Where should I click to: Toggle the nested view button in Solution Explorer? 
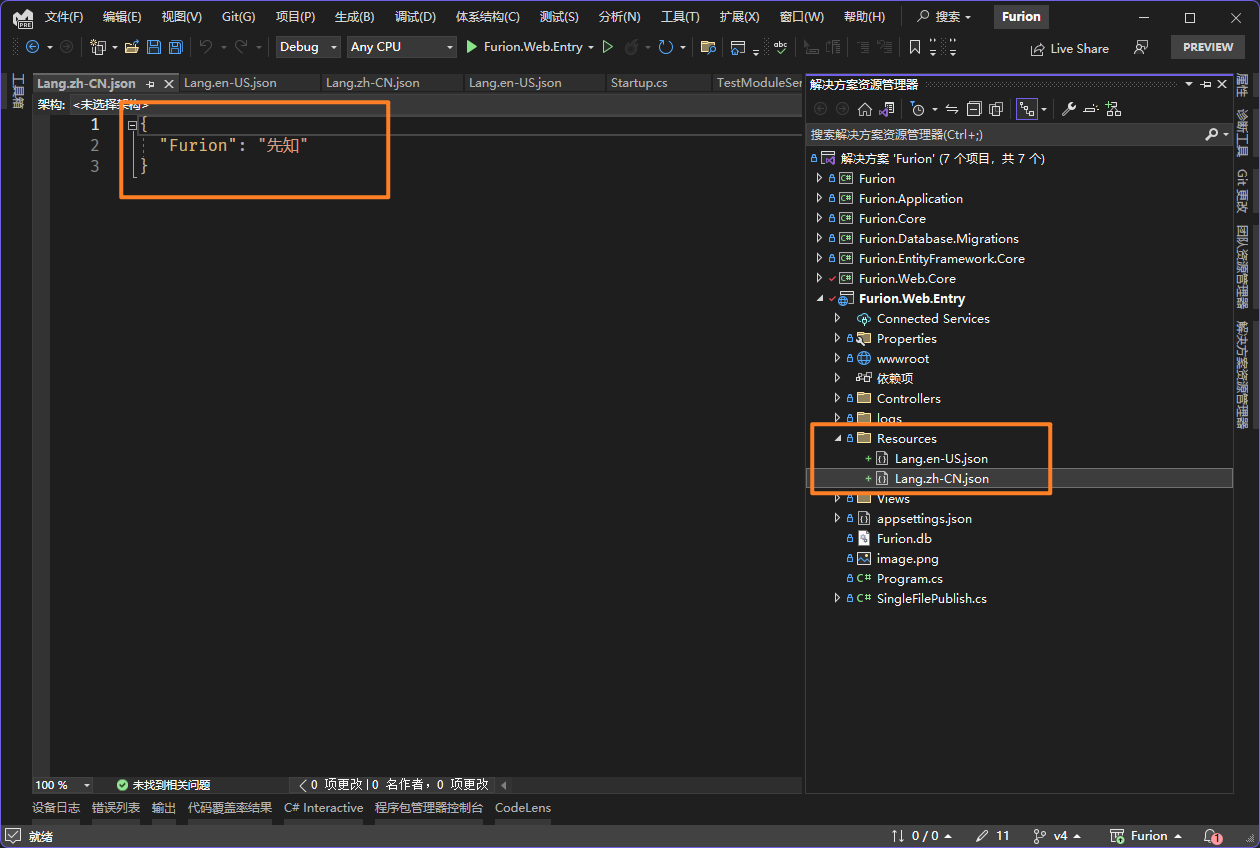pos(1026,109)
